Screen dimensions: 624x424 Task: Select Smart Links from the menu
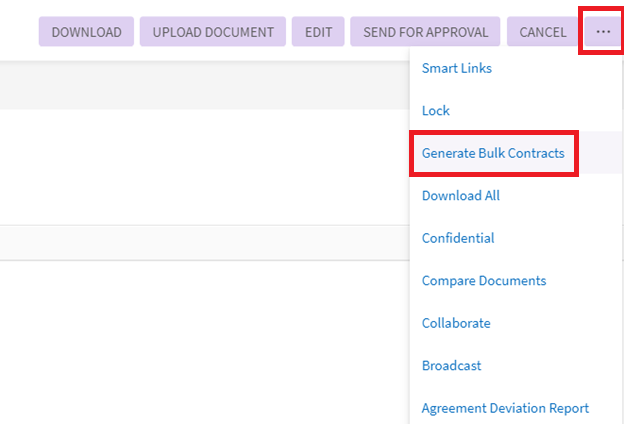(x=456, y=69)
